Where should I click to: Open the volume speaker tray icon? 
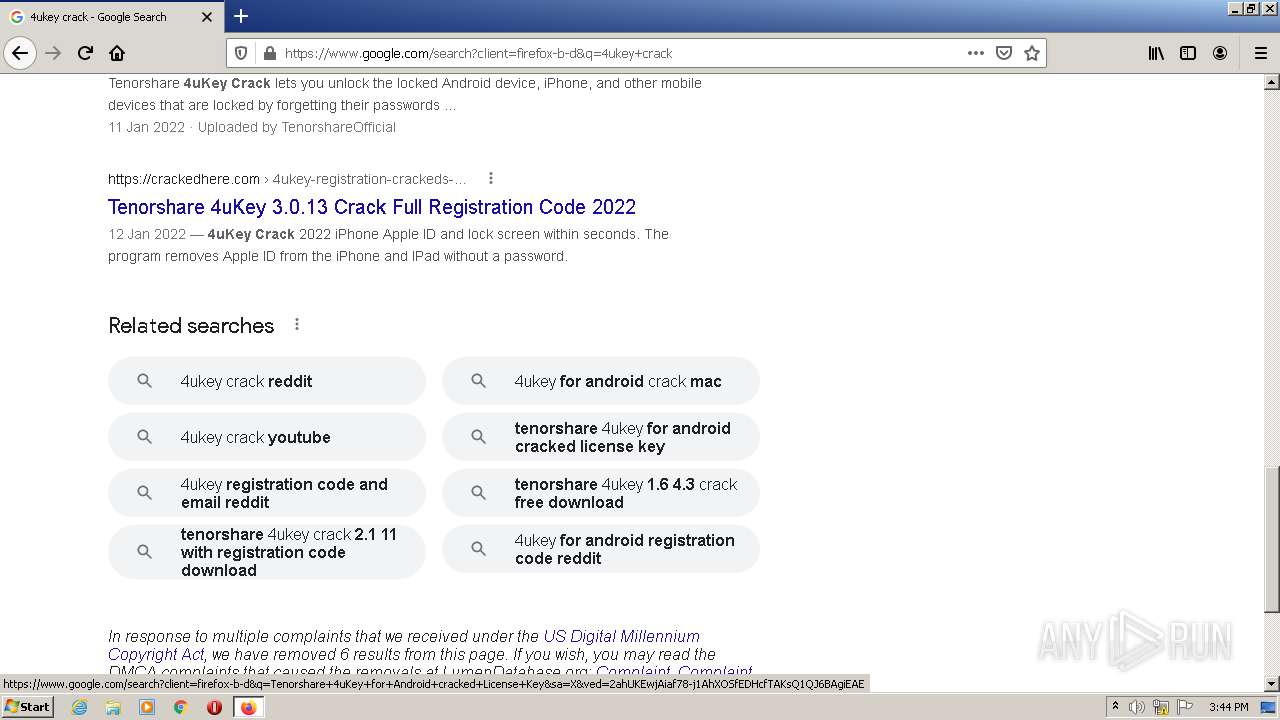1137,707
